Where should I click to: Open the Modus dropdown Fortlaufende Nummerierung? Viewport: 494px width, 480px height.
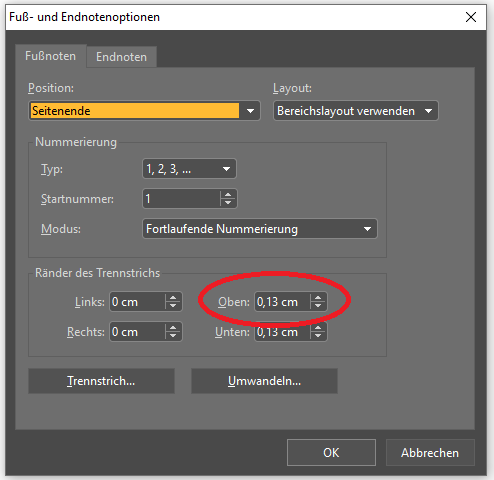click(260, 229)
